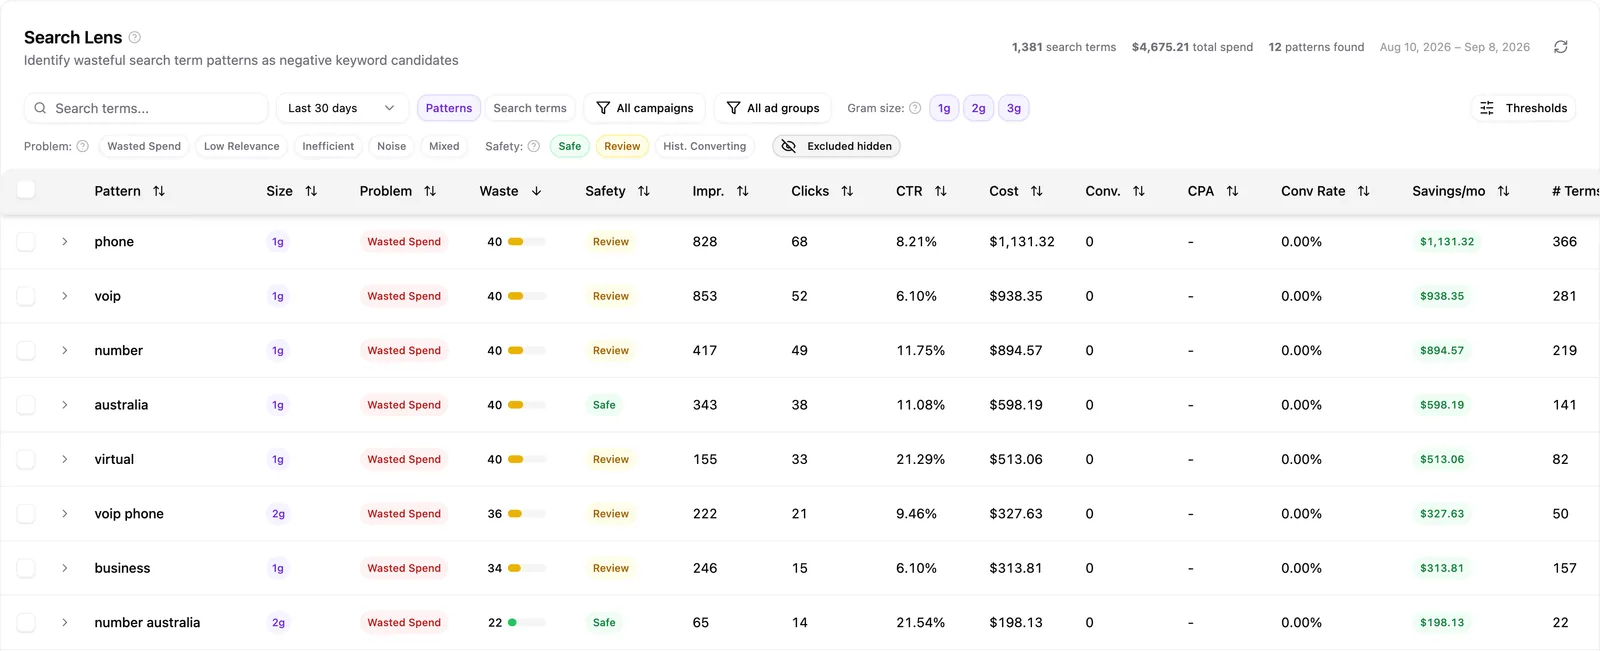Viewport: 1600px width, 651px height.
Task: Open the All ad groups filter dropdown
Action: click(x=773, y=108)
